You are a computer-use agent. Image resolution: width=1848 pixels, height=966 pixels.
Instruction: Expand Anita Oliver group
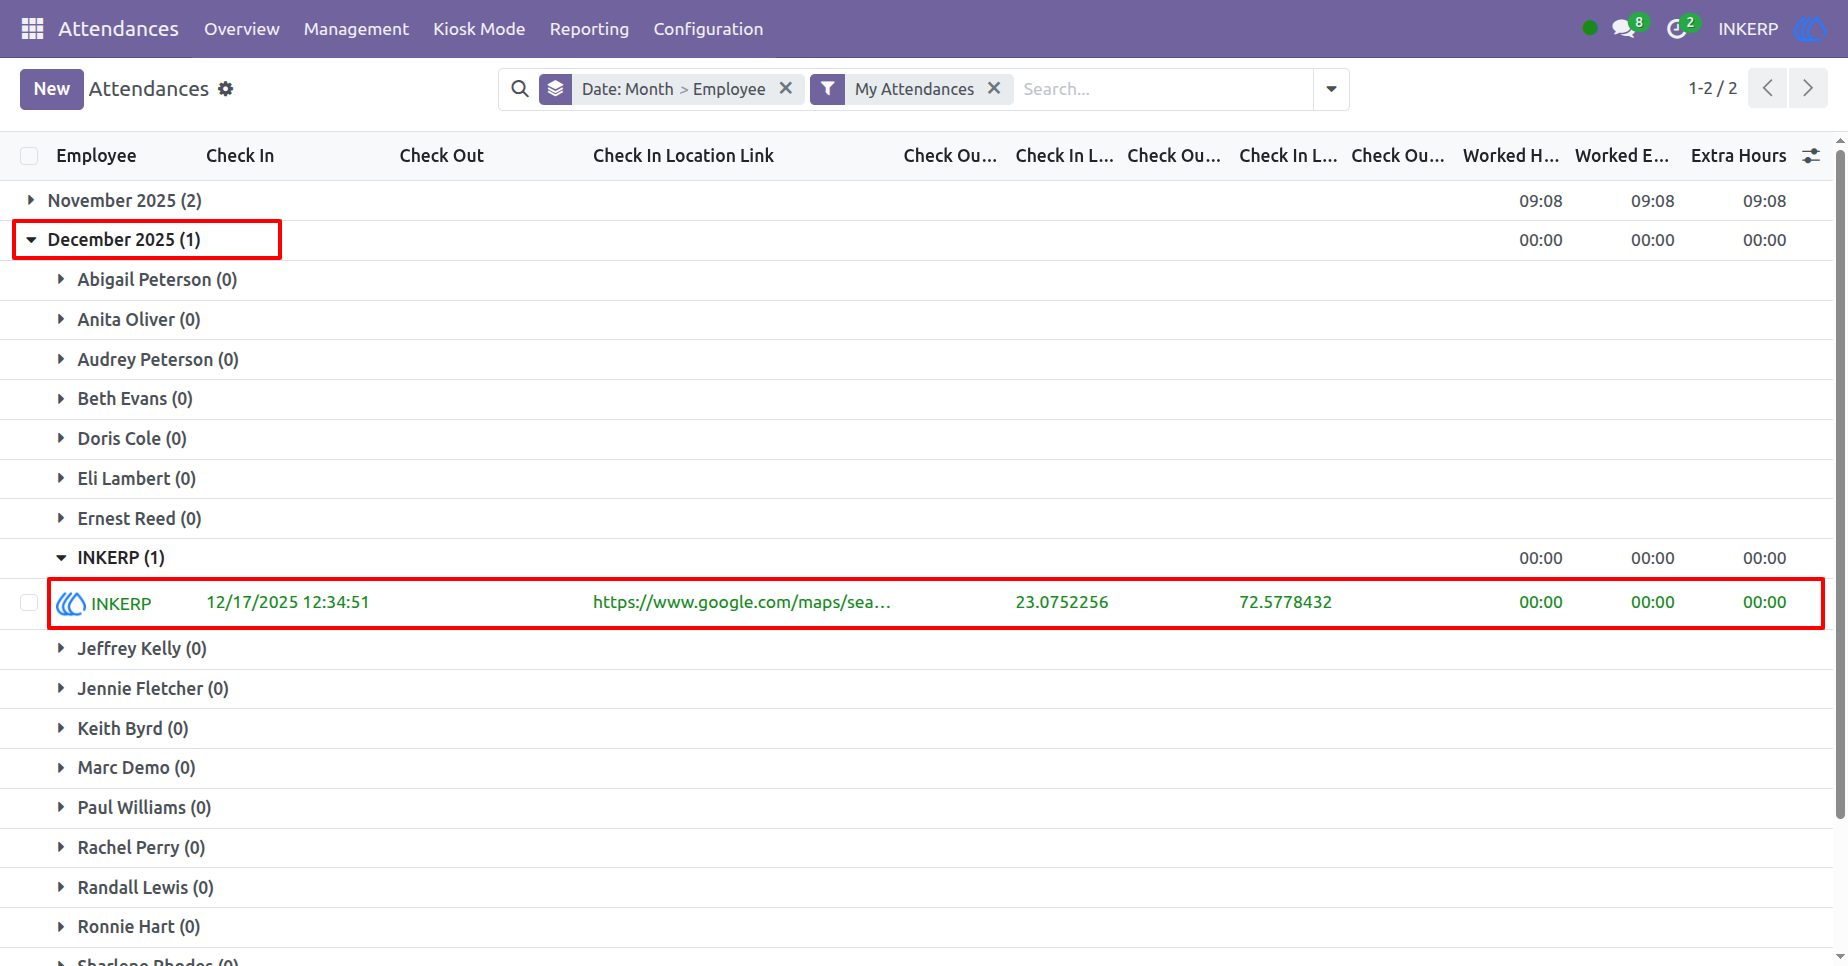[61, 319]
